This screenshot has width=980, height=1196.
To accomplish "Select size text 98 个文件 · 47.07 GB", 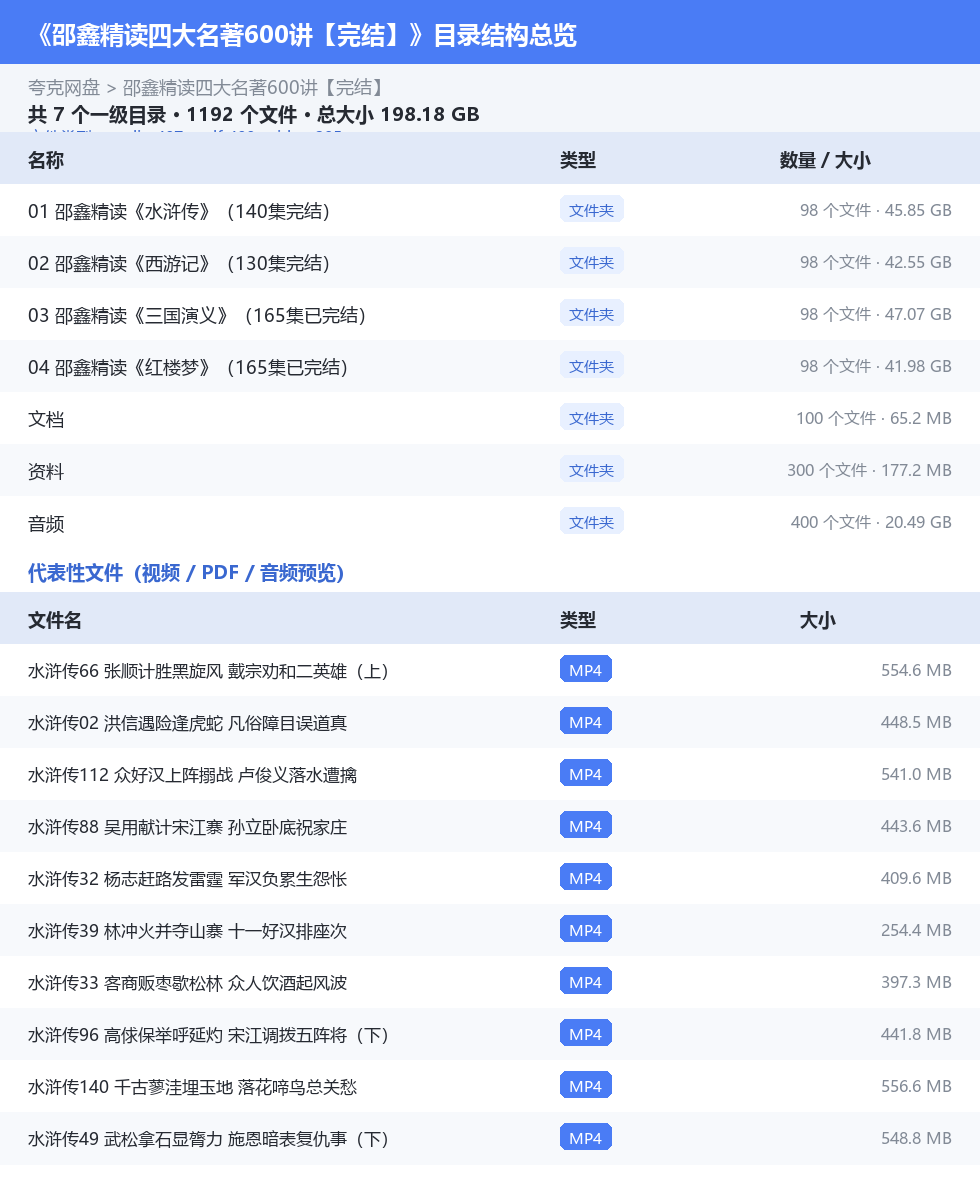I will pyautogui.click(x=876, y=314).
